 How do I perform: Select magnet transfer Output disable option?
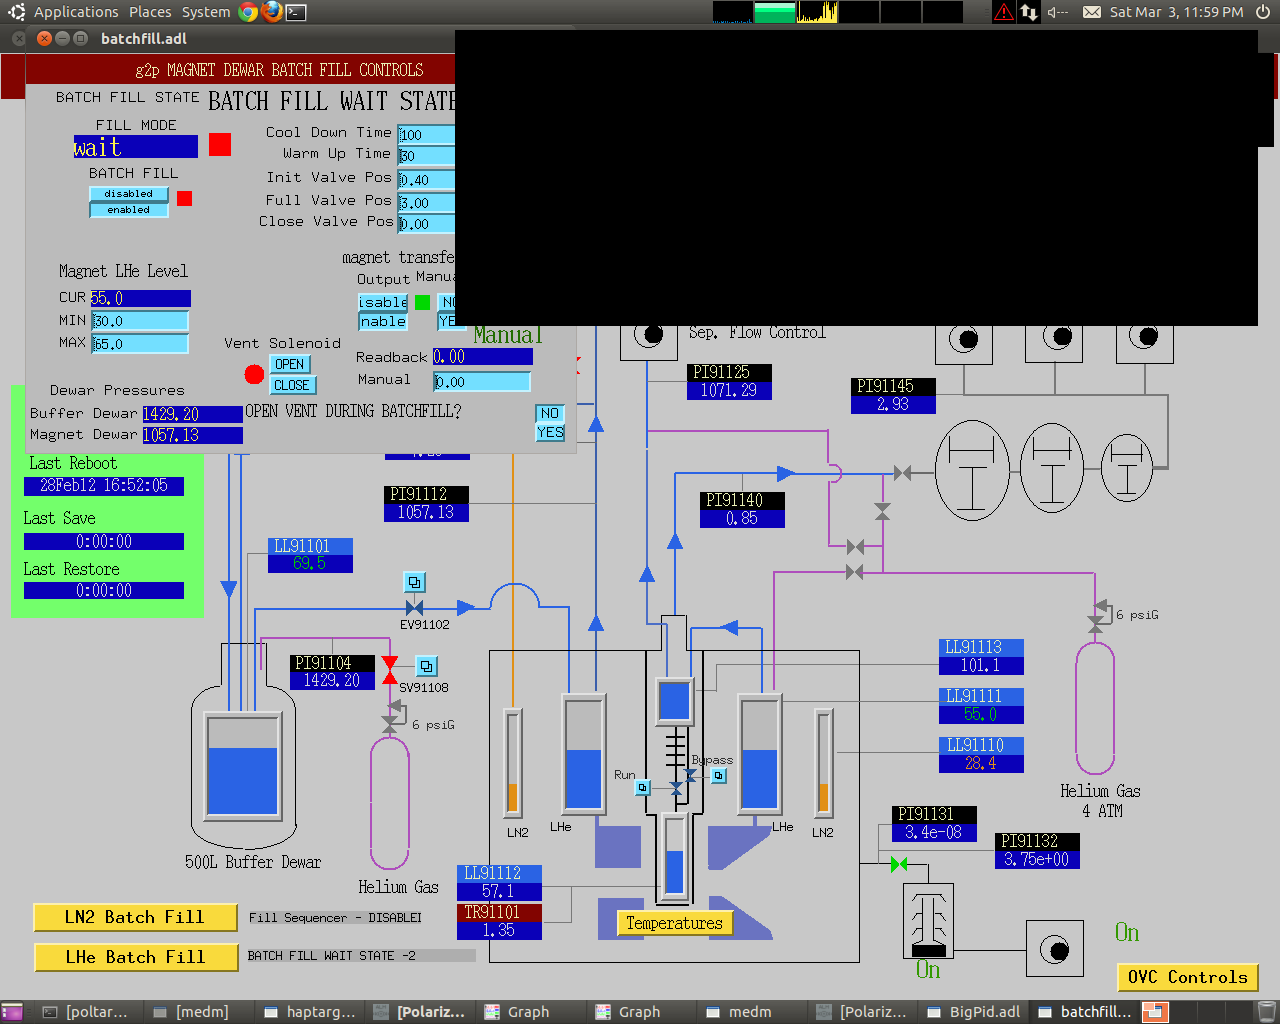click(383, 302)
